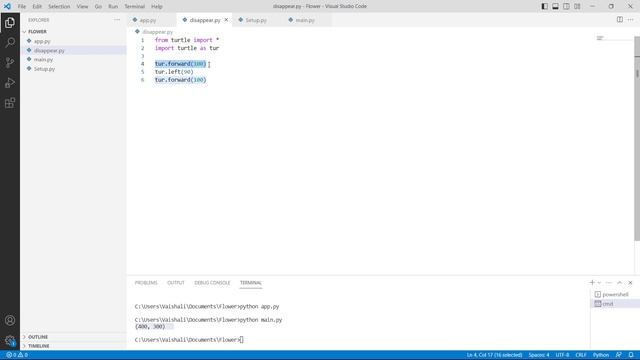
Task: Open the Terminal menu
Action: (x=135, y=6)
